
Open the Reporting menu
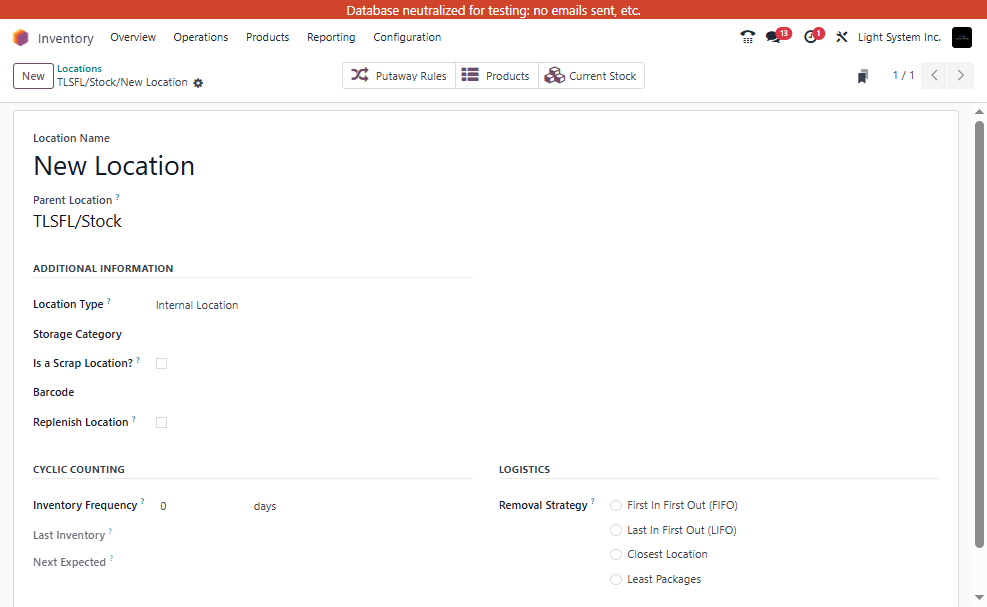[331, 37]
